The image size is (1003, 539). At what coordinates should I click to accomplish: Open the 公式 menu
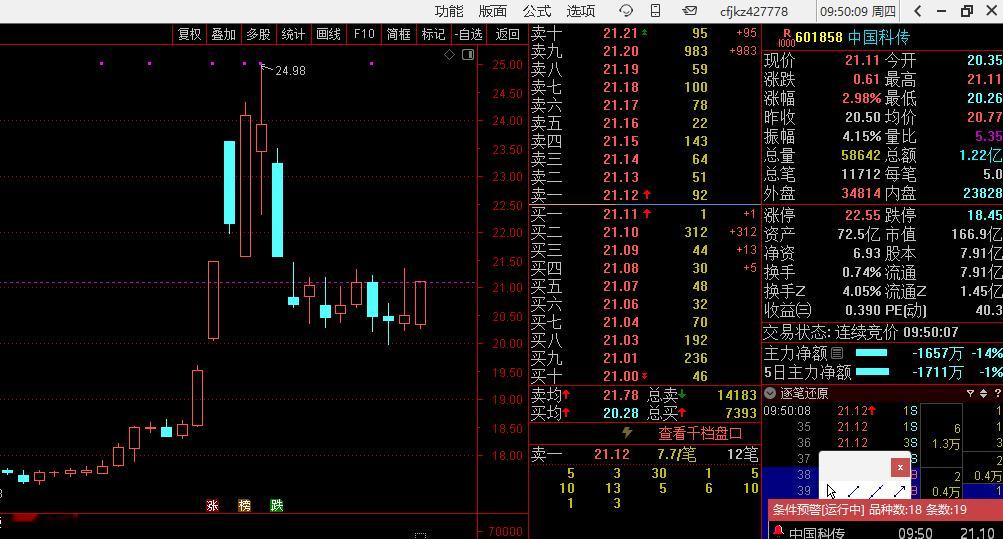(536, 11)
